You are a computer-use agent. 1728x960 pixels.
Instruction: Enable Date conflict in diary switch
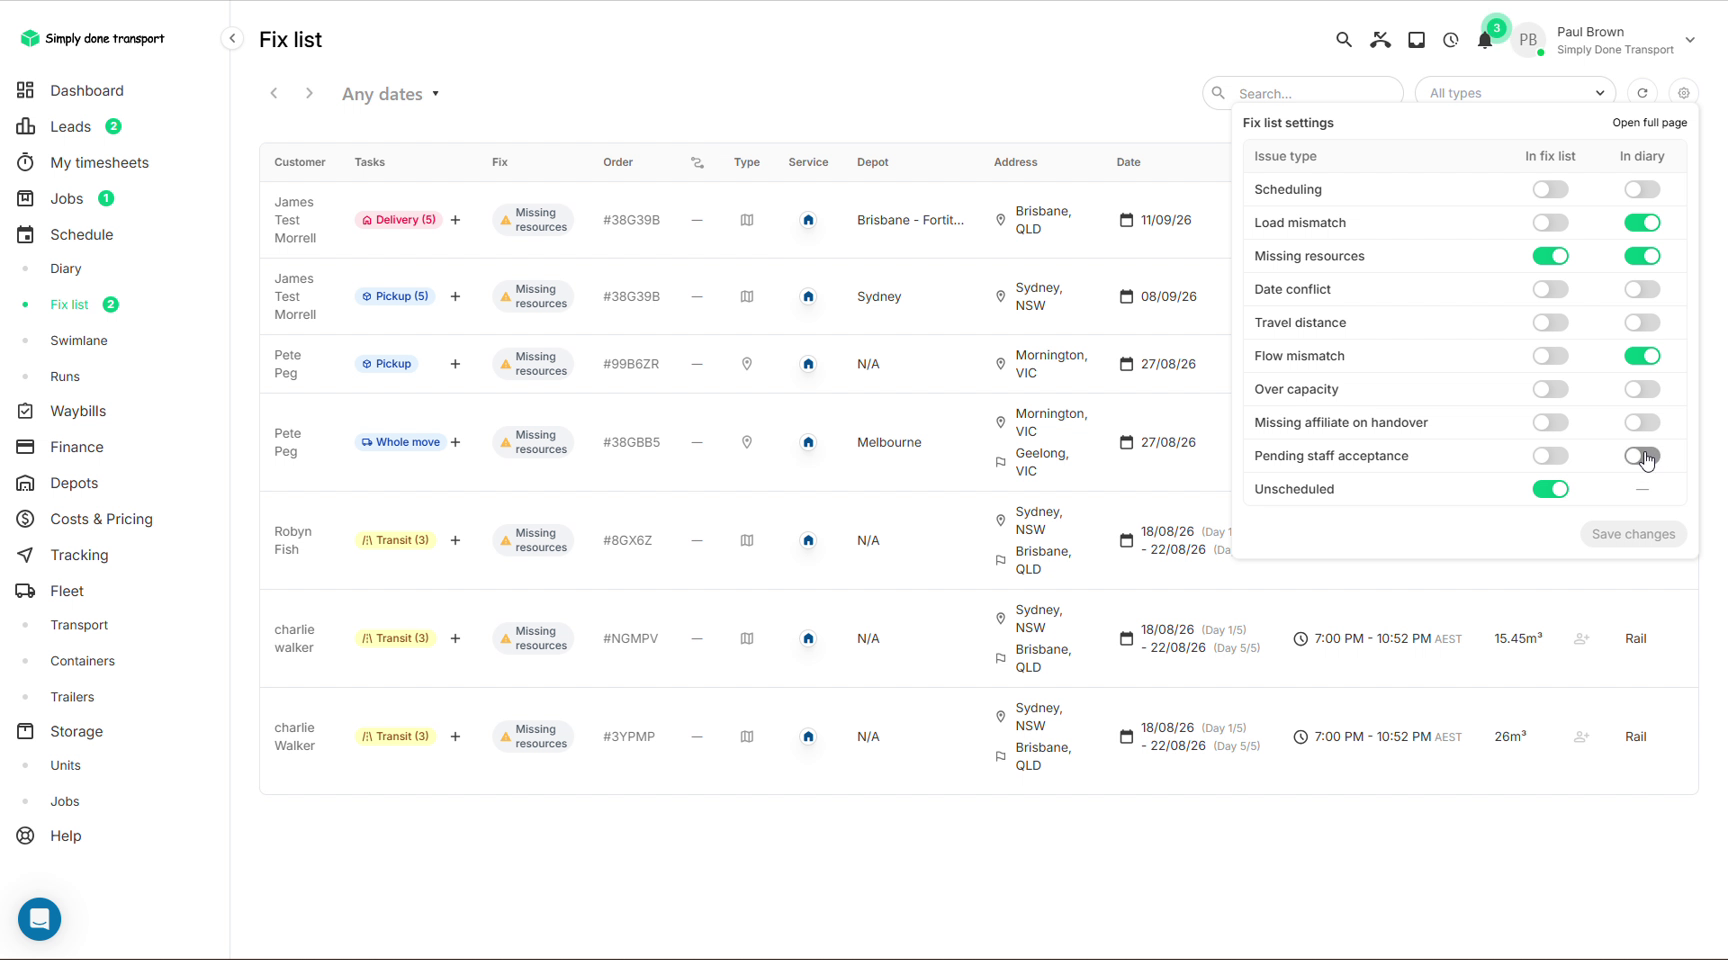click(1642, 289)
